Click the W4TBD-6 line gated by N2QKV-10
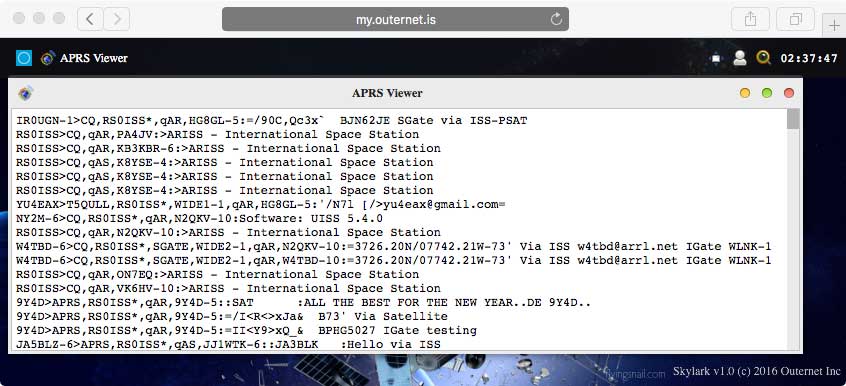This screenshot has width=846, height=386. click(393, 247)
